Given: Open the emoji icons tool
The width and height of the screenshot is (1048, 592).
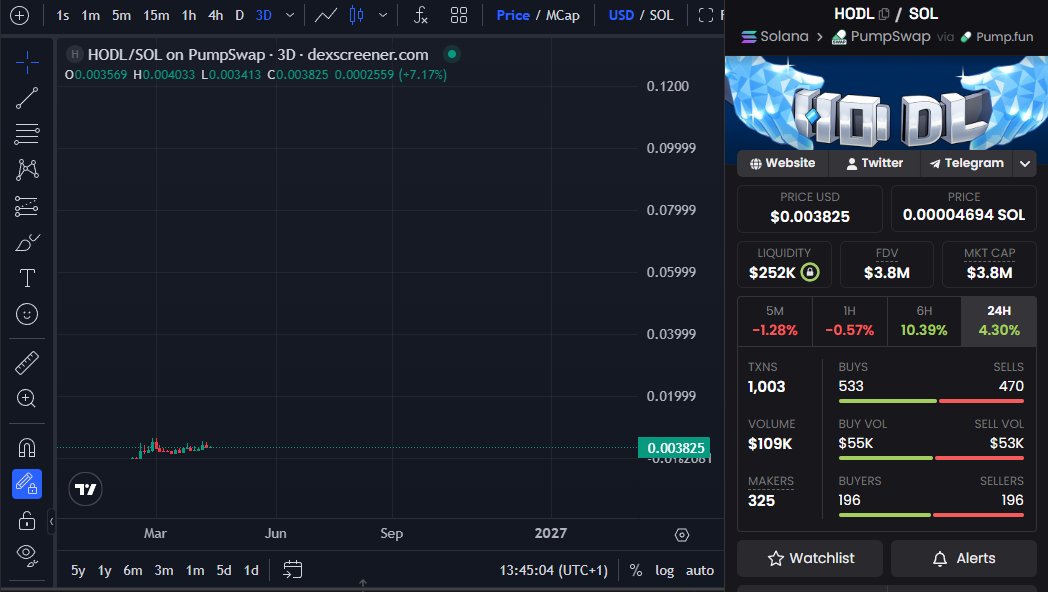Looking at the screenshot, I should point(27,314).
